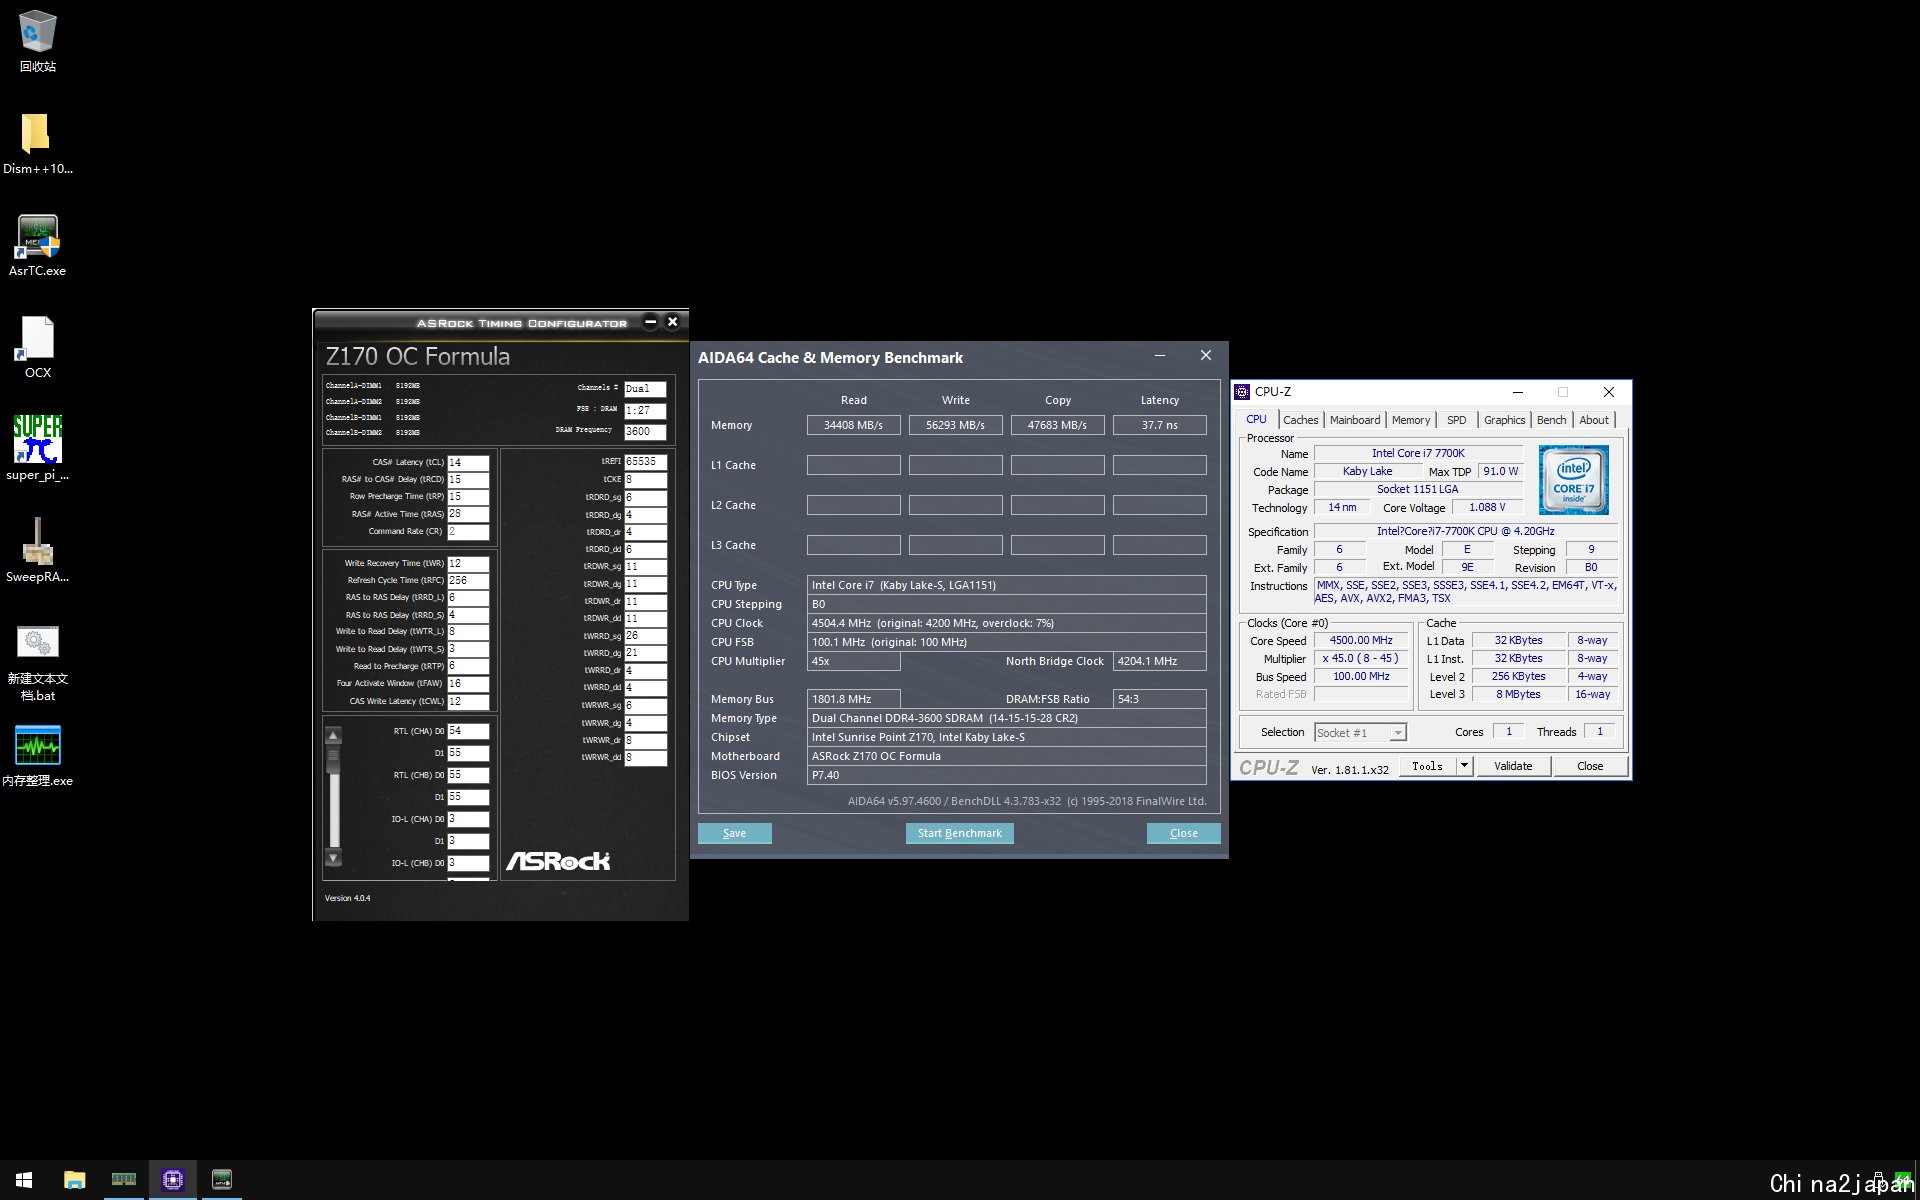Switch to the Mainboard tab in CPU-Z
The width and height of the screenshot is (1920, 1200).
point(1355,420)
